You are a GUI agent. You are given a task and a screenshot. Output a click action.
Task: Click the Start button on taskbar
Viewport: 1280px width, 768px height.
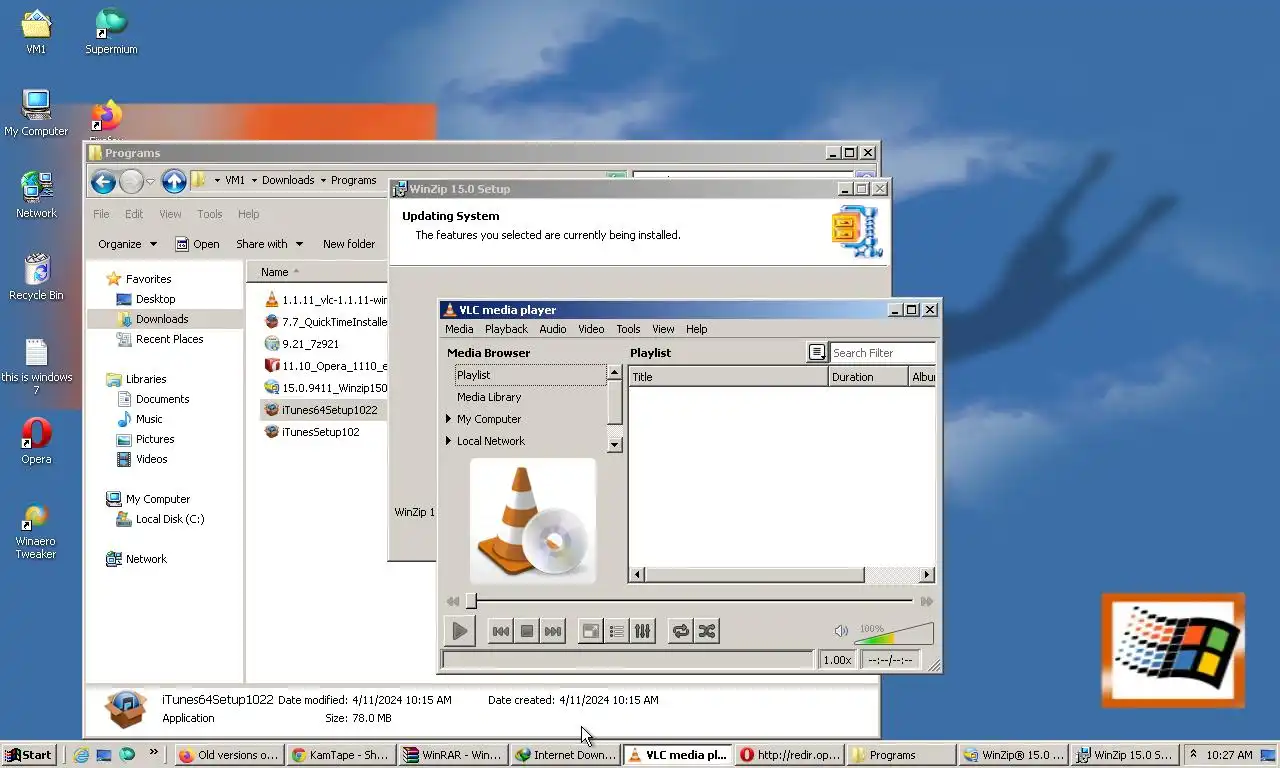[x=28, y=755]
